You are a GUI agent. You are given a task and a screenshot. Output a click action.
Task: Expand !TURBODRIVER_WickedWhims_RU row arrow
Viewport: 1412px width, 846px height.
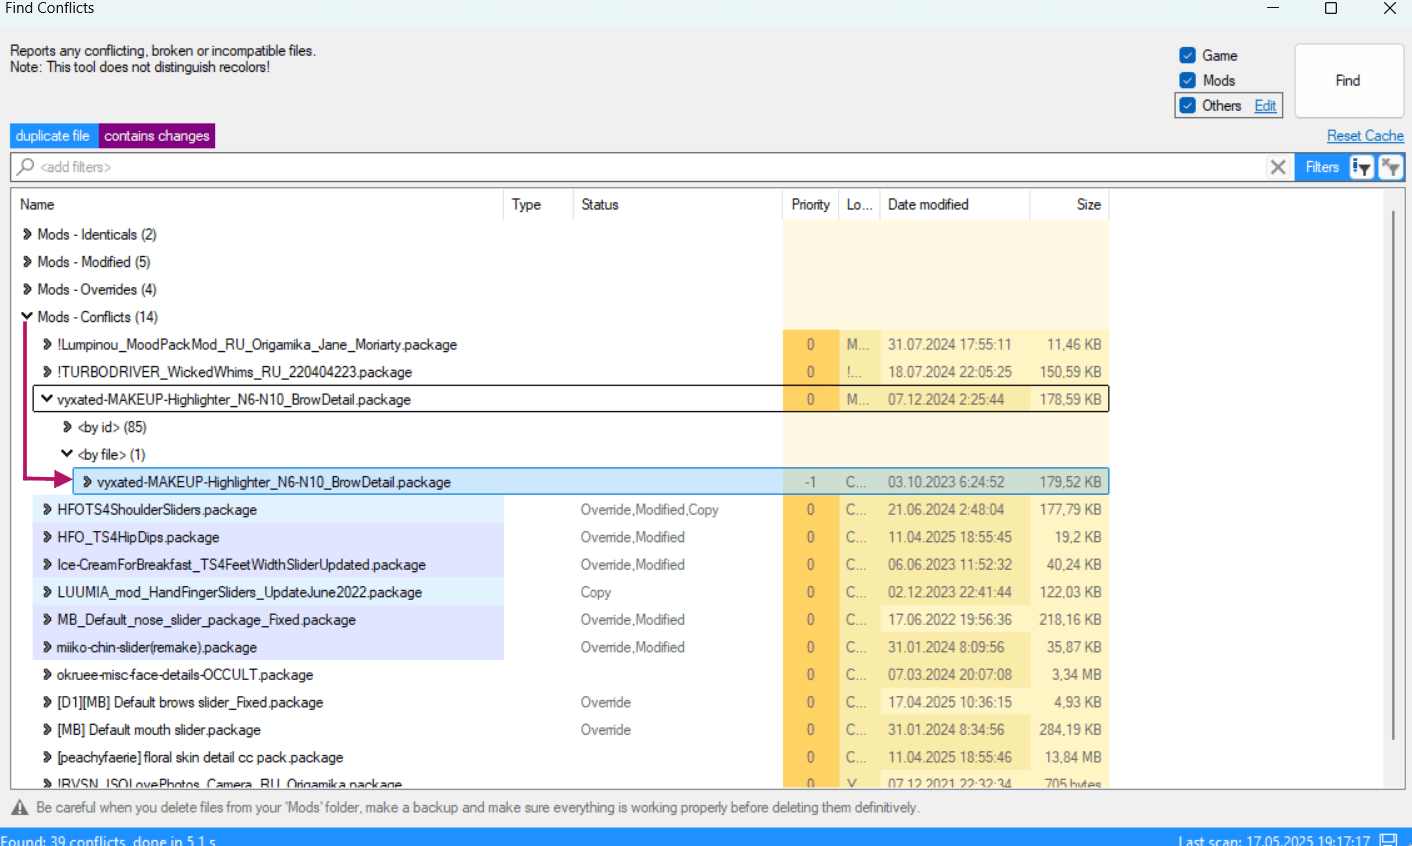coord(47,372)
